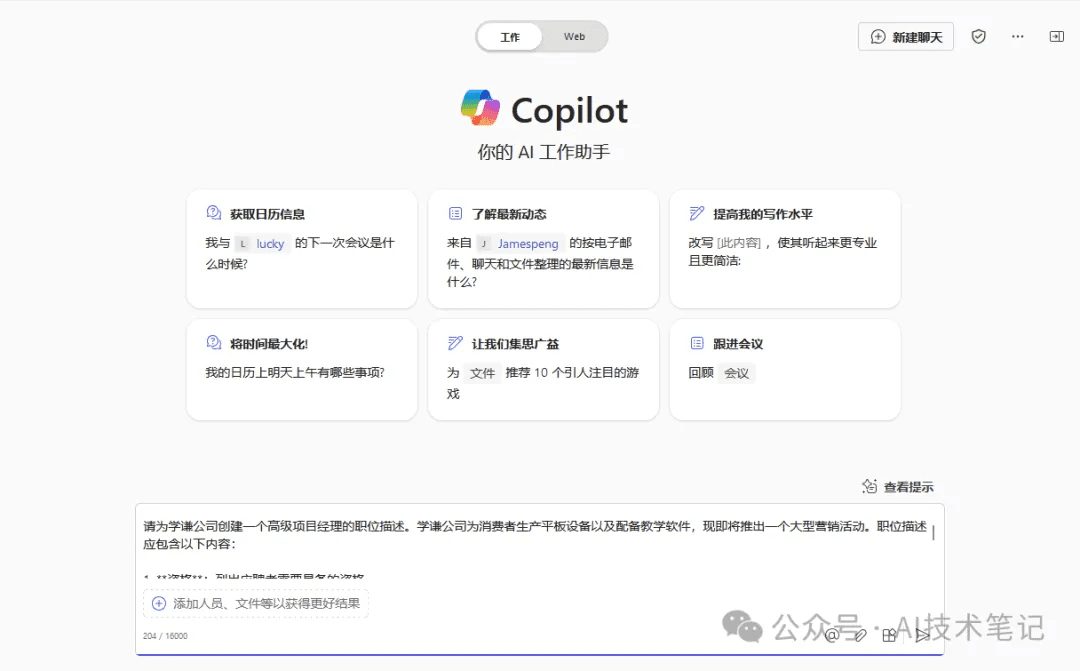Click the @ mention icon in input
Screen dimensions: 1080x671
coord(832,635)
